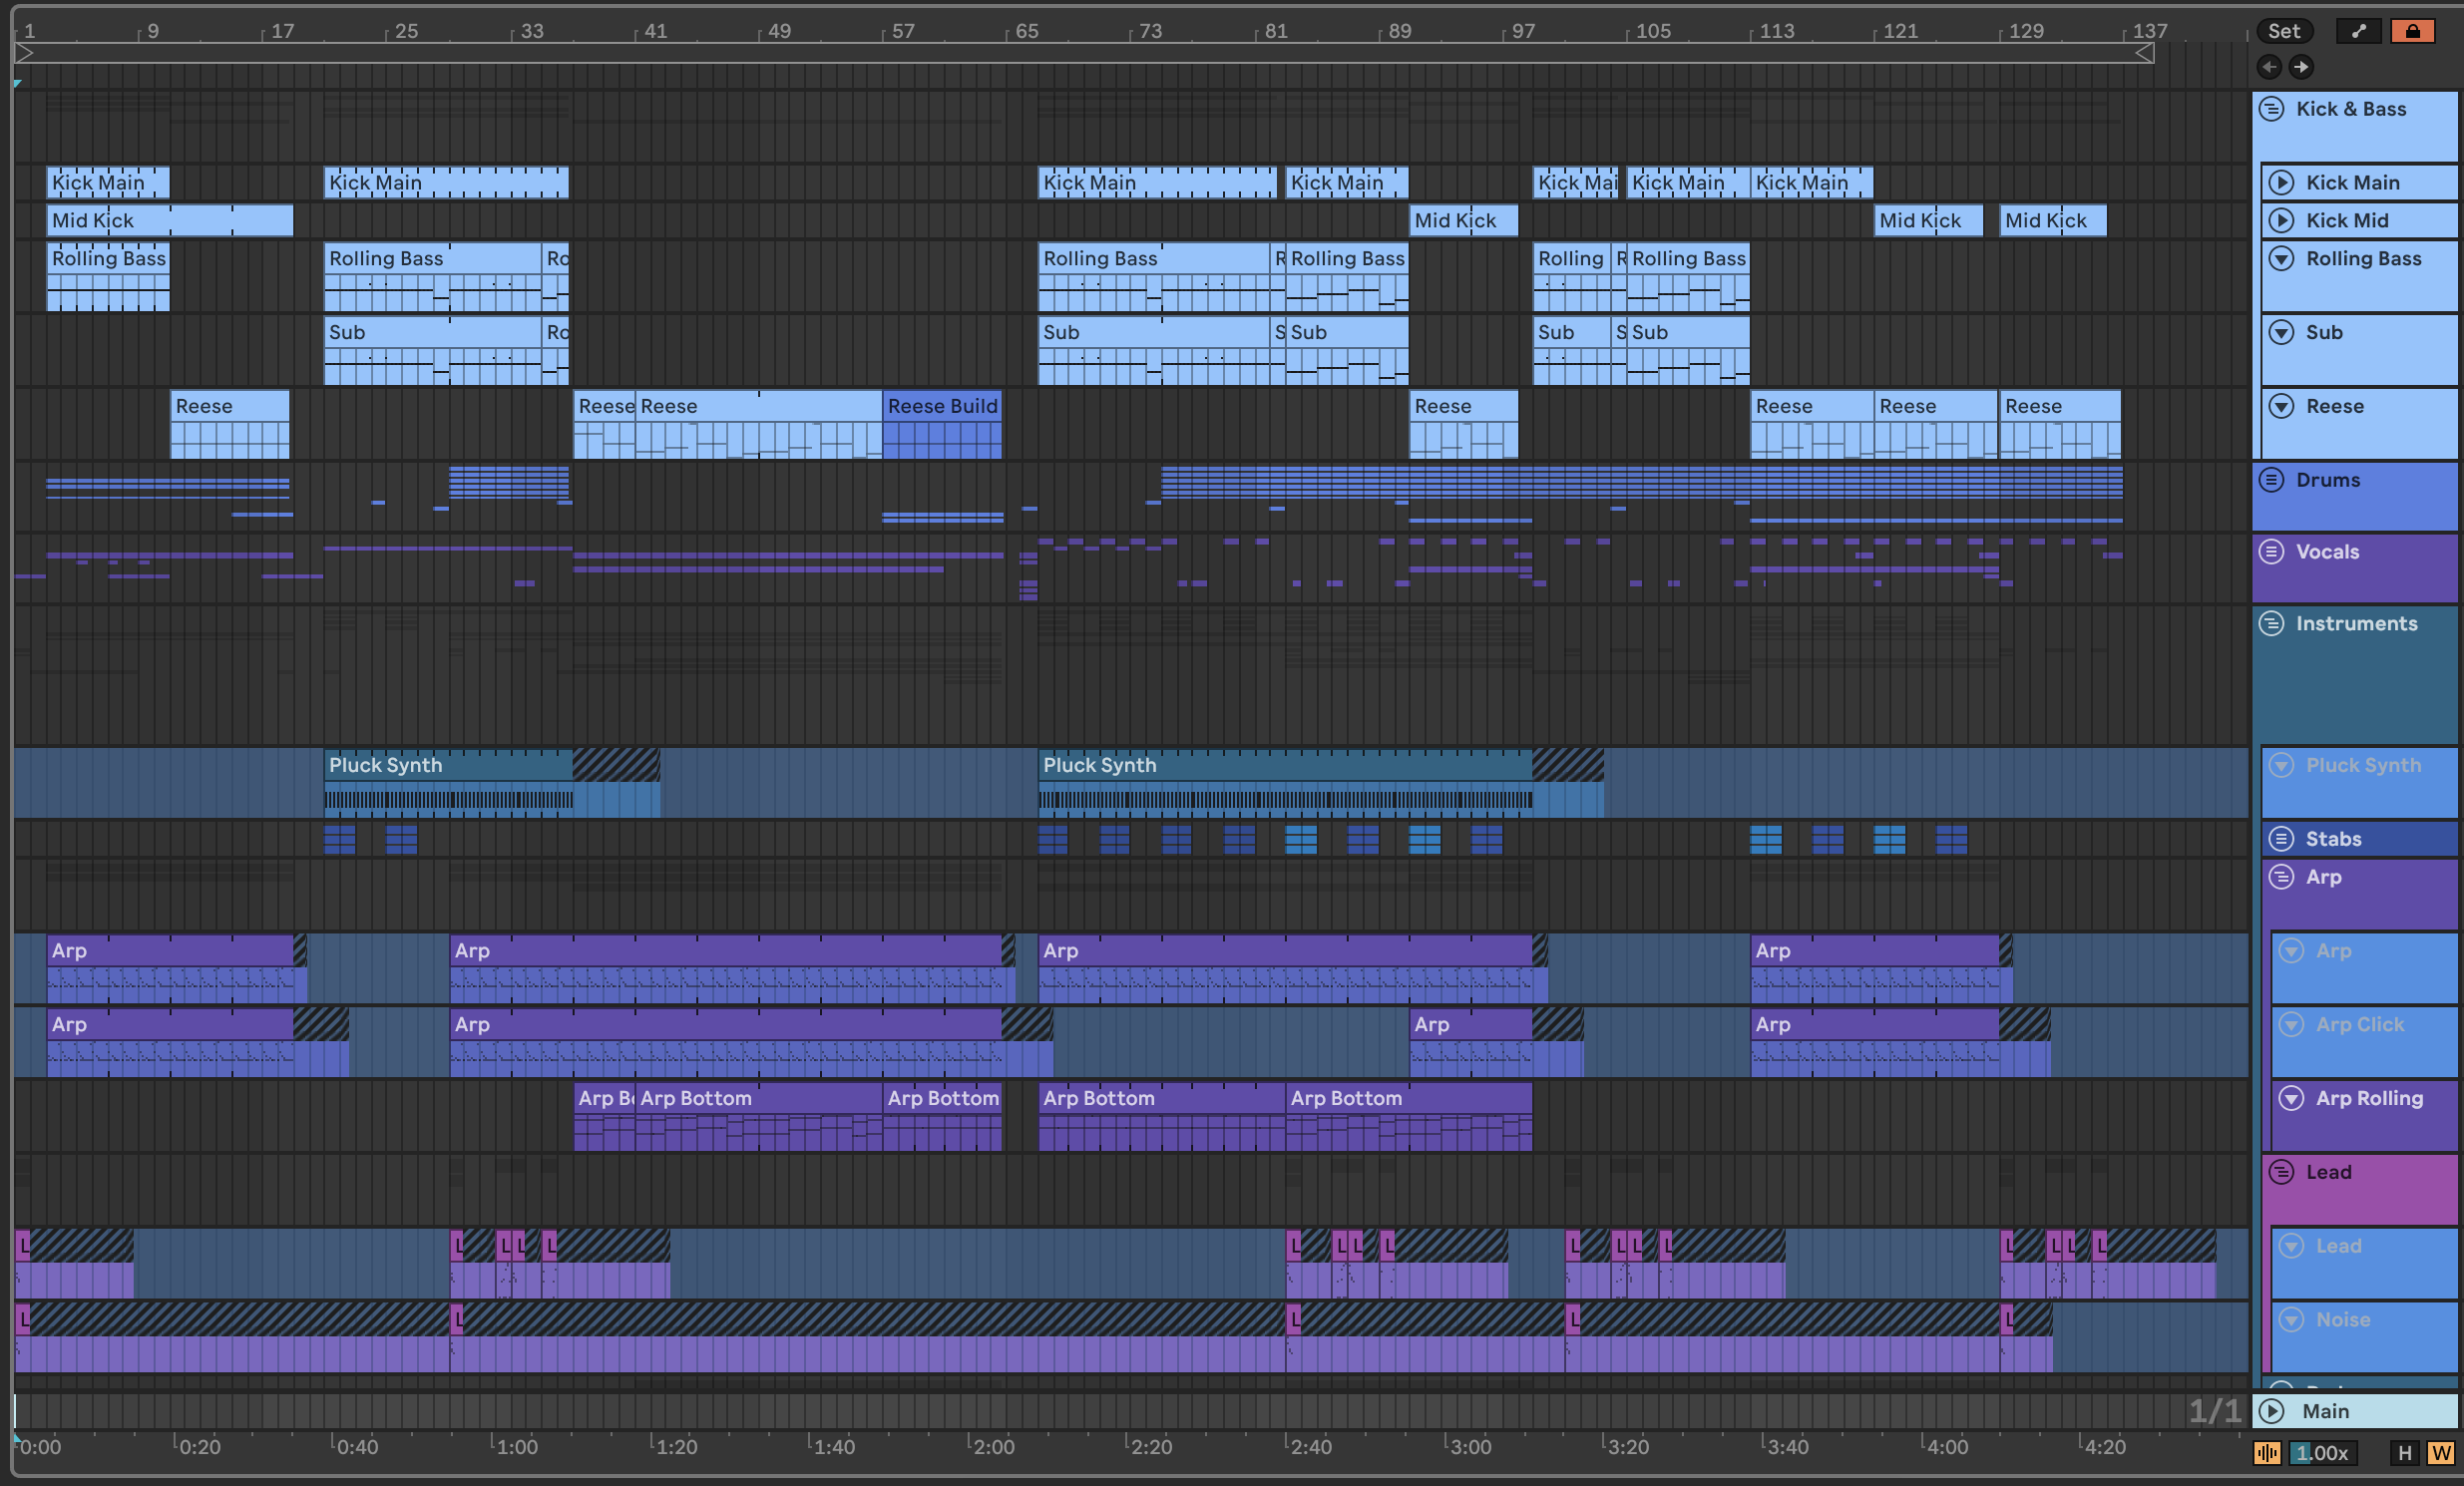Click the 1.00x zoom level field

pyautogui.click(x=2322, y=1452)
